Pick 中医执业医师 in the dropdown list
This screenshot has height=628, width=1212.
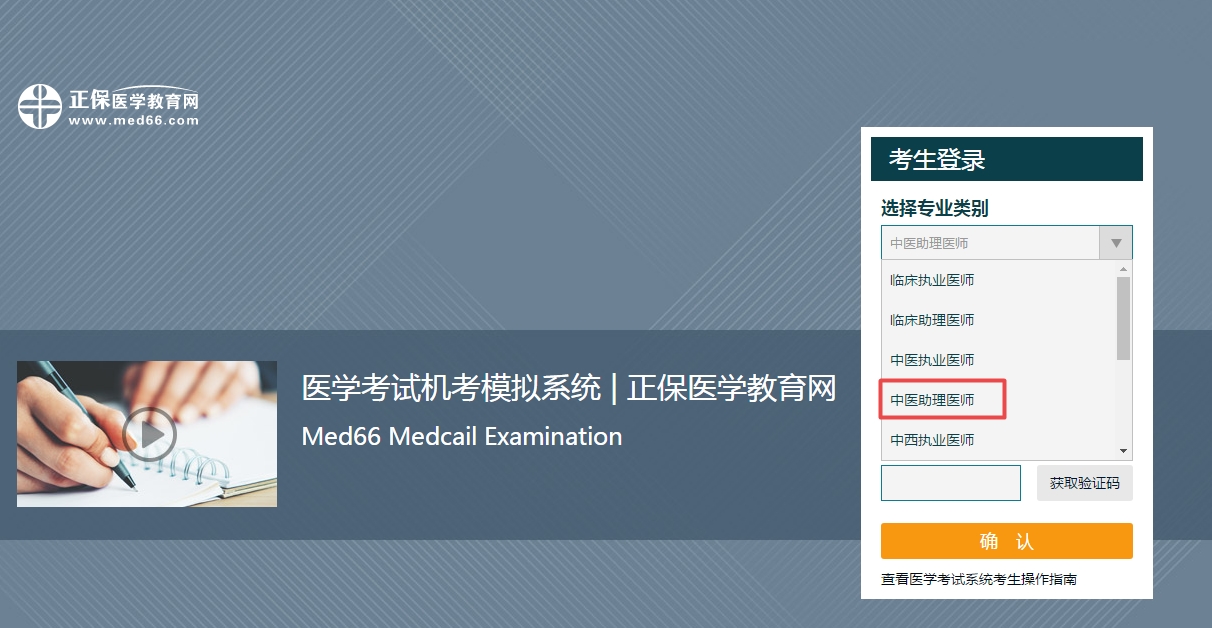click(932, 360)
